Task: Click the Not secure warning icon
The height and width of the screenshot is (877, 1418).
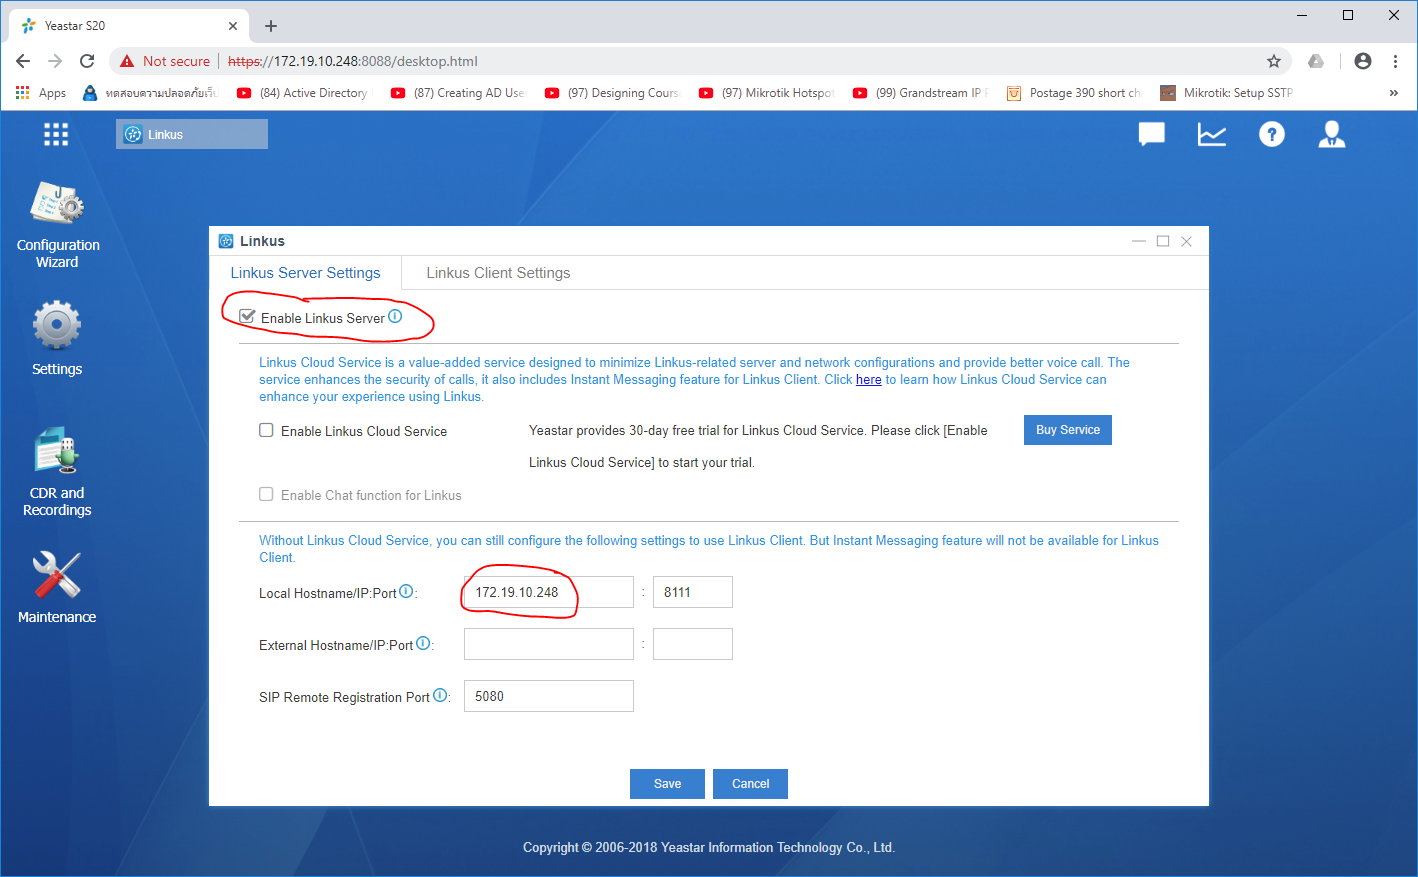Action: click(x=127, y=61)
